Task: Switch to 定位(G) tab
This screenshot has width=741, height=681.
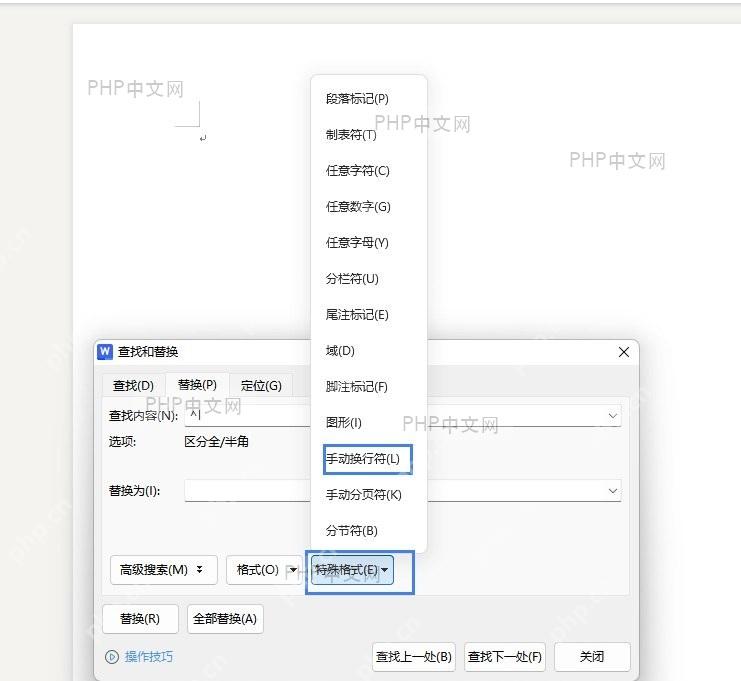Action: click(x=261, y=386)
